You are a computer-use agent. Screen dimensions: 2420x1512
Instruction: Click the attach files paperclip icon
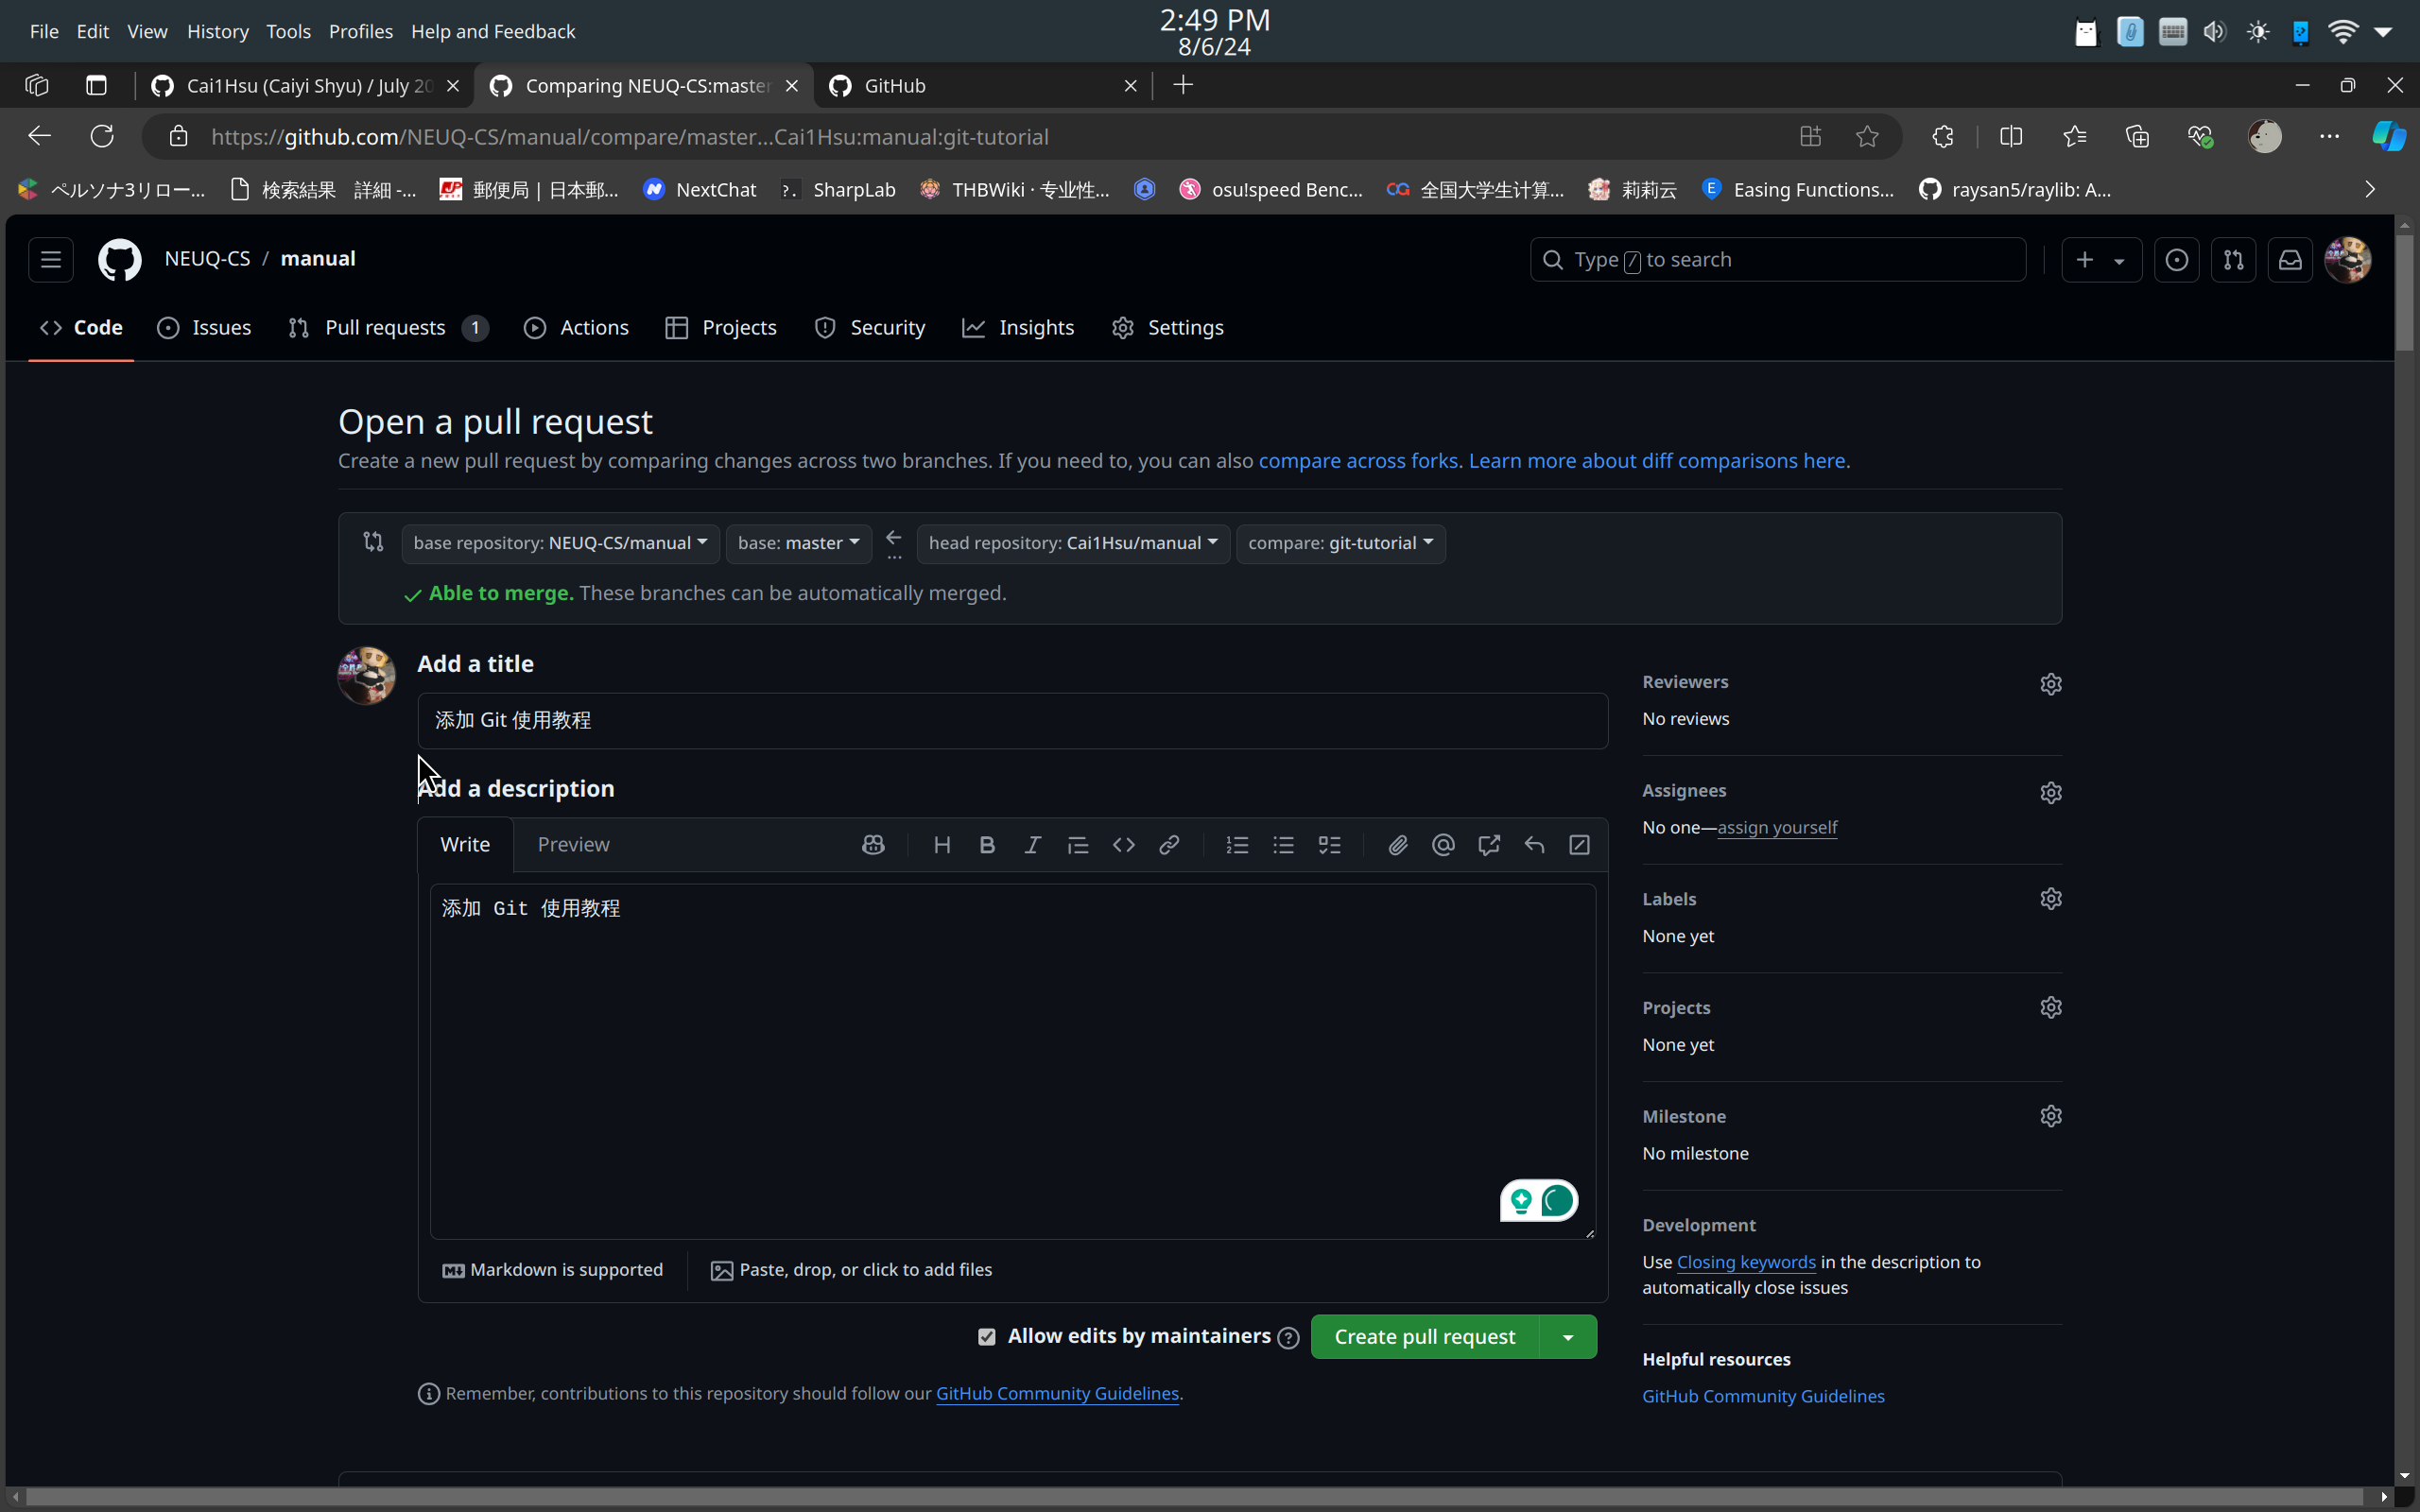(1397, 845)
